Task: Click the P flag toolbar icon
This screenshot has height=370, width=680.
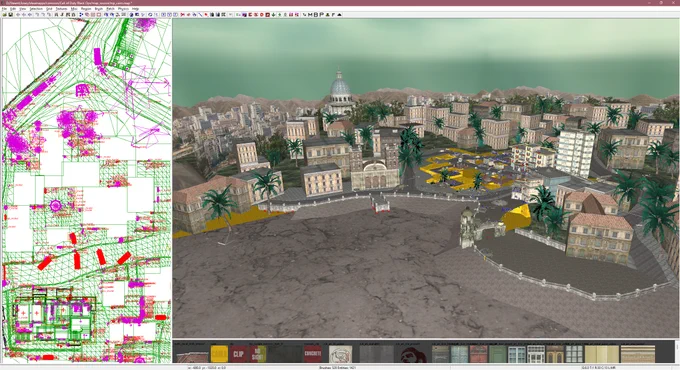Action: 322,15
